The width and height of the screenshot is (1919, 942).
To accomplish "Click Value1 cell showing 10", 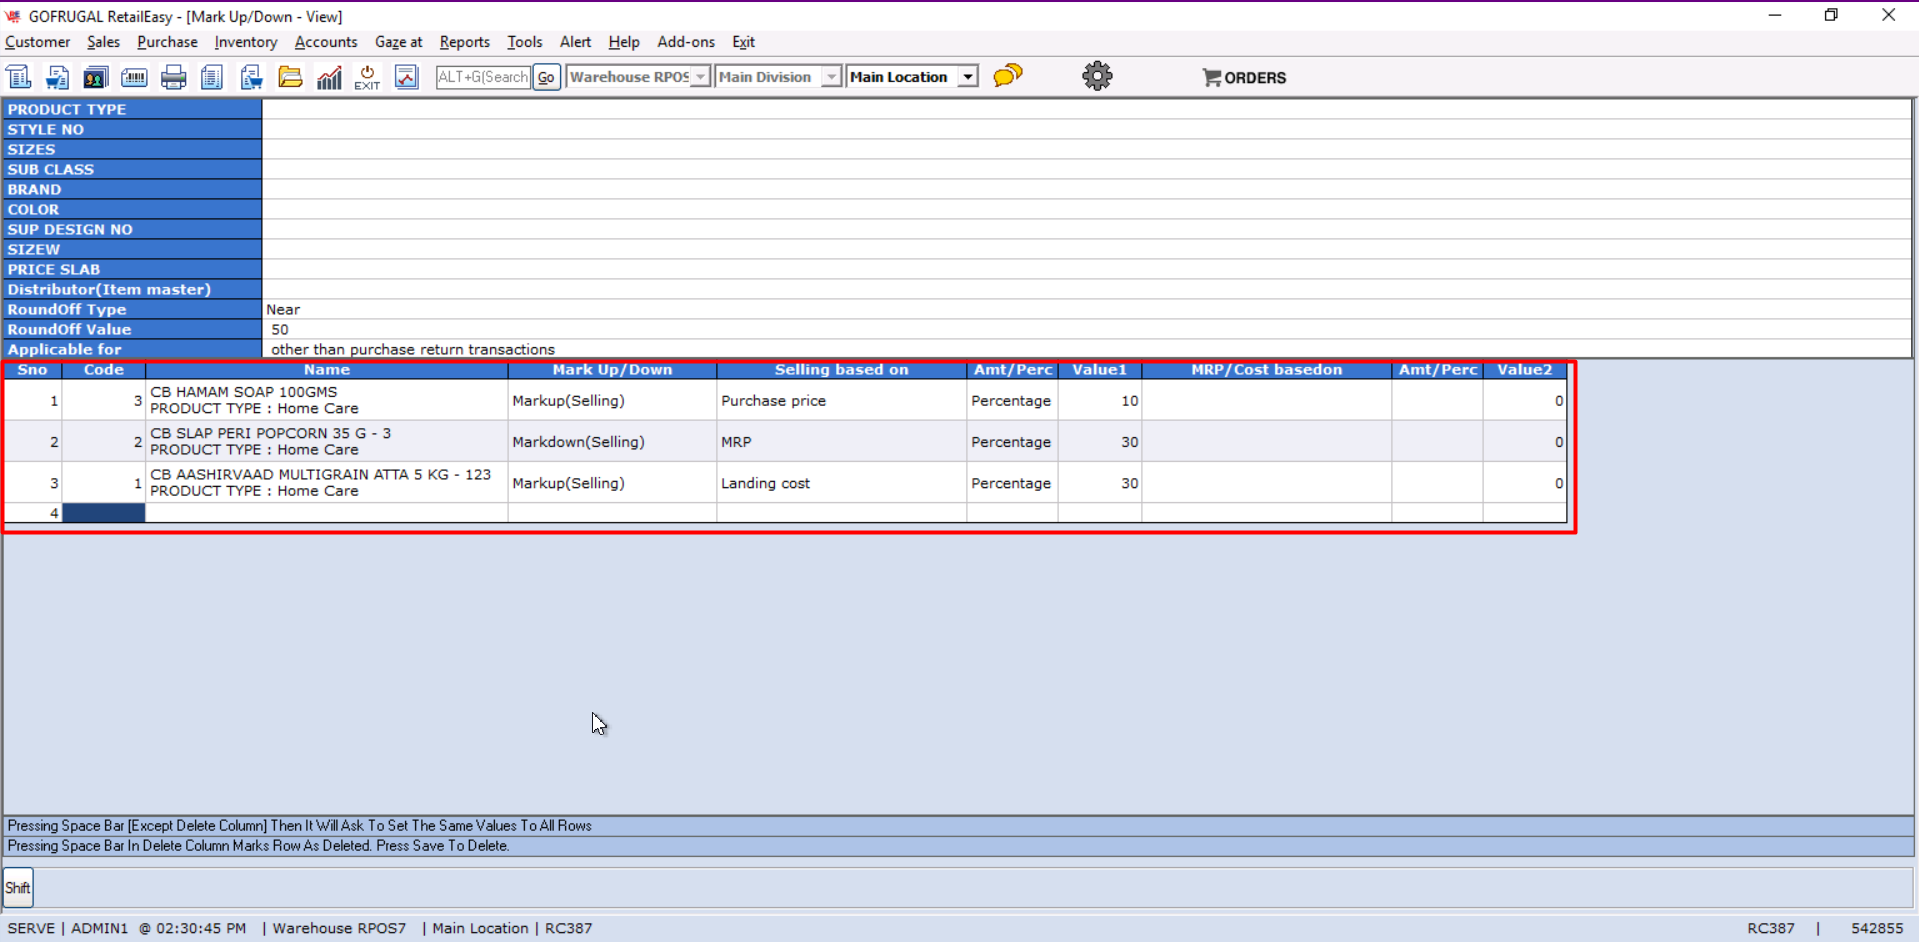I will (x=1100, y=400).
